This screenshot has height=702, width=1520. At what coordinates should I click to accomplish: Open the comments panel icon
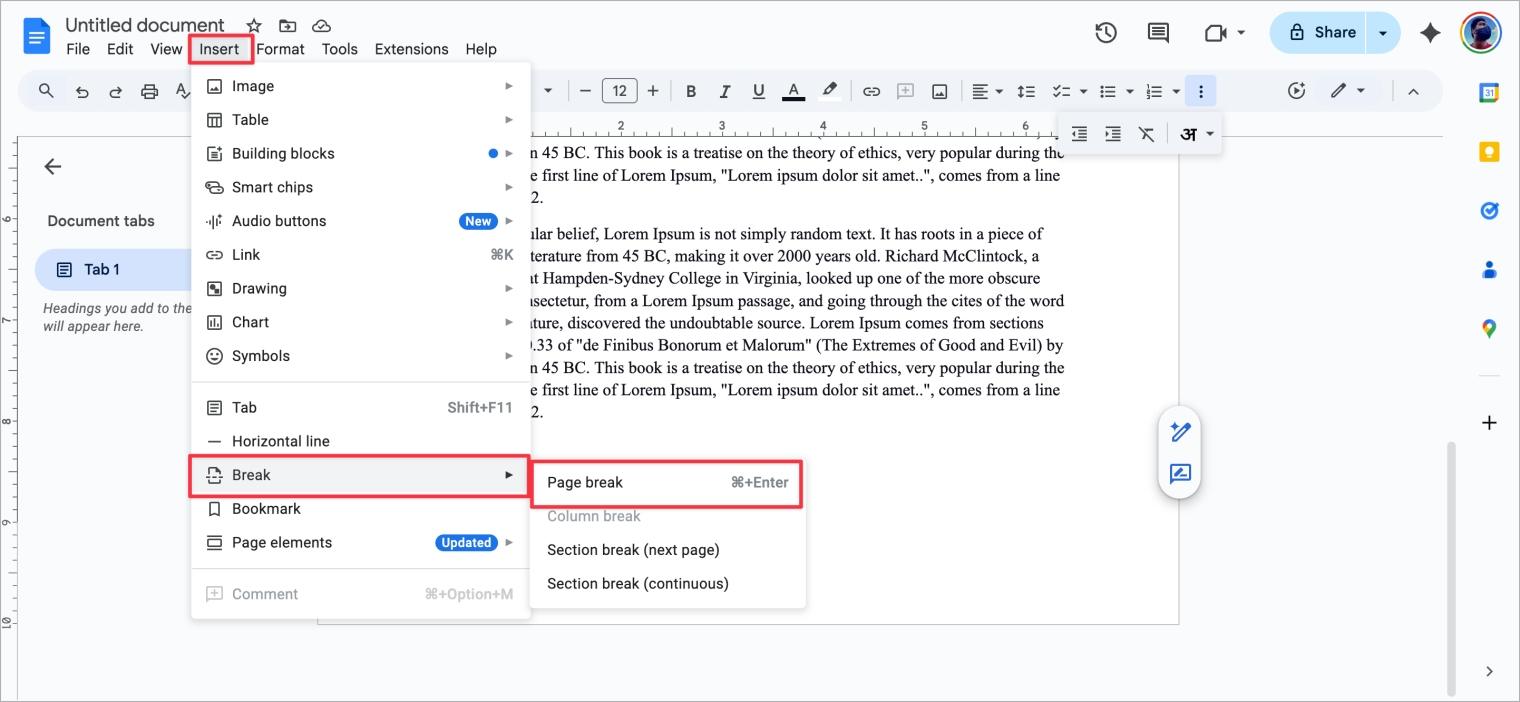(x=1158, y=33)
